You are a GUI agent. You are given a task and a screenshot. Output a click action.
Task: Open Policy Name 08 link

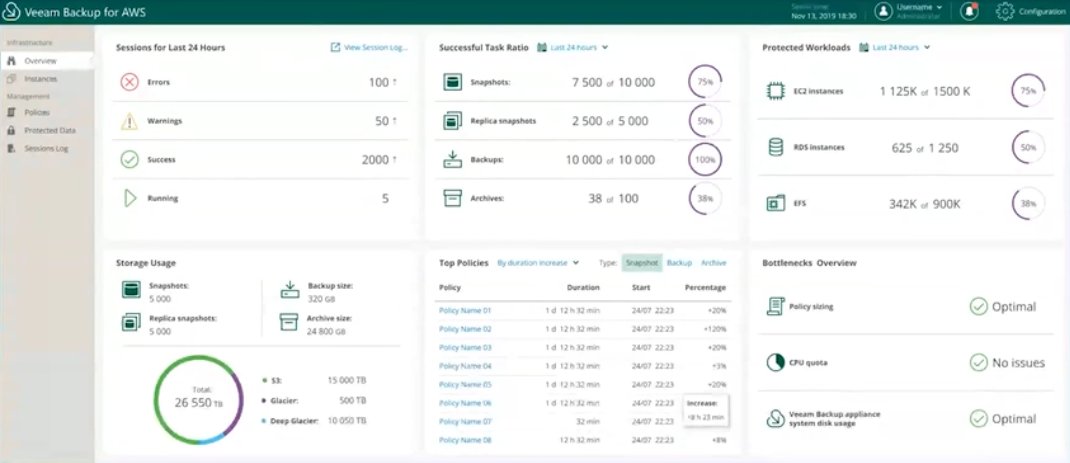(465, 440)
